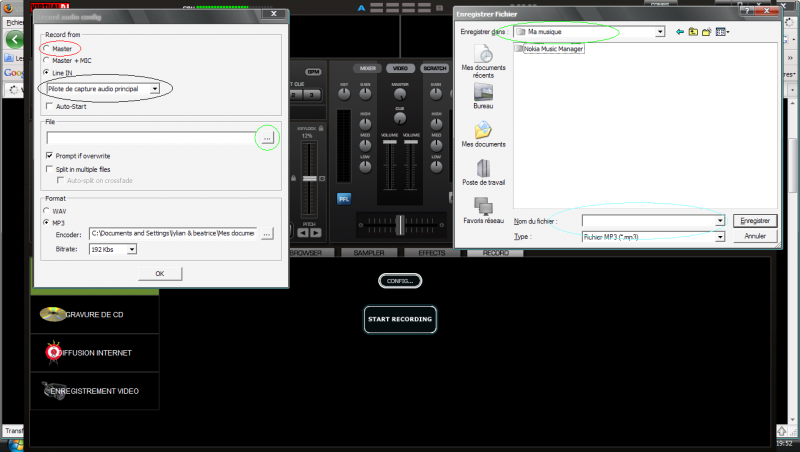Open the Type file format dropdown

point(719,237)
